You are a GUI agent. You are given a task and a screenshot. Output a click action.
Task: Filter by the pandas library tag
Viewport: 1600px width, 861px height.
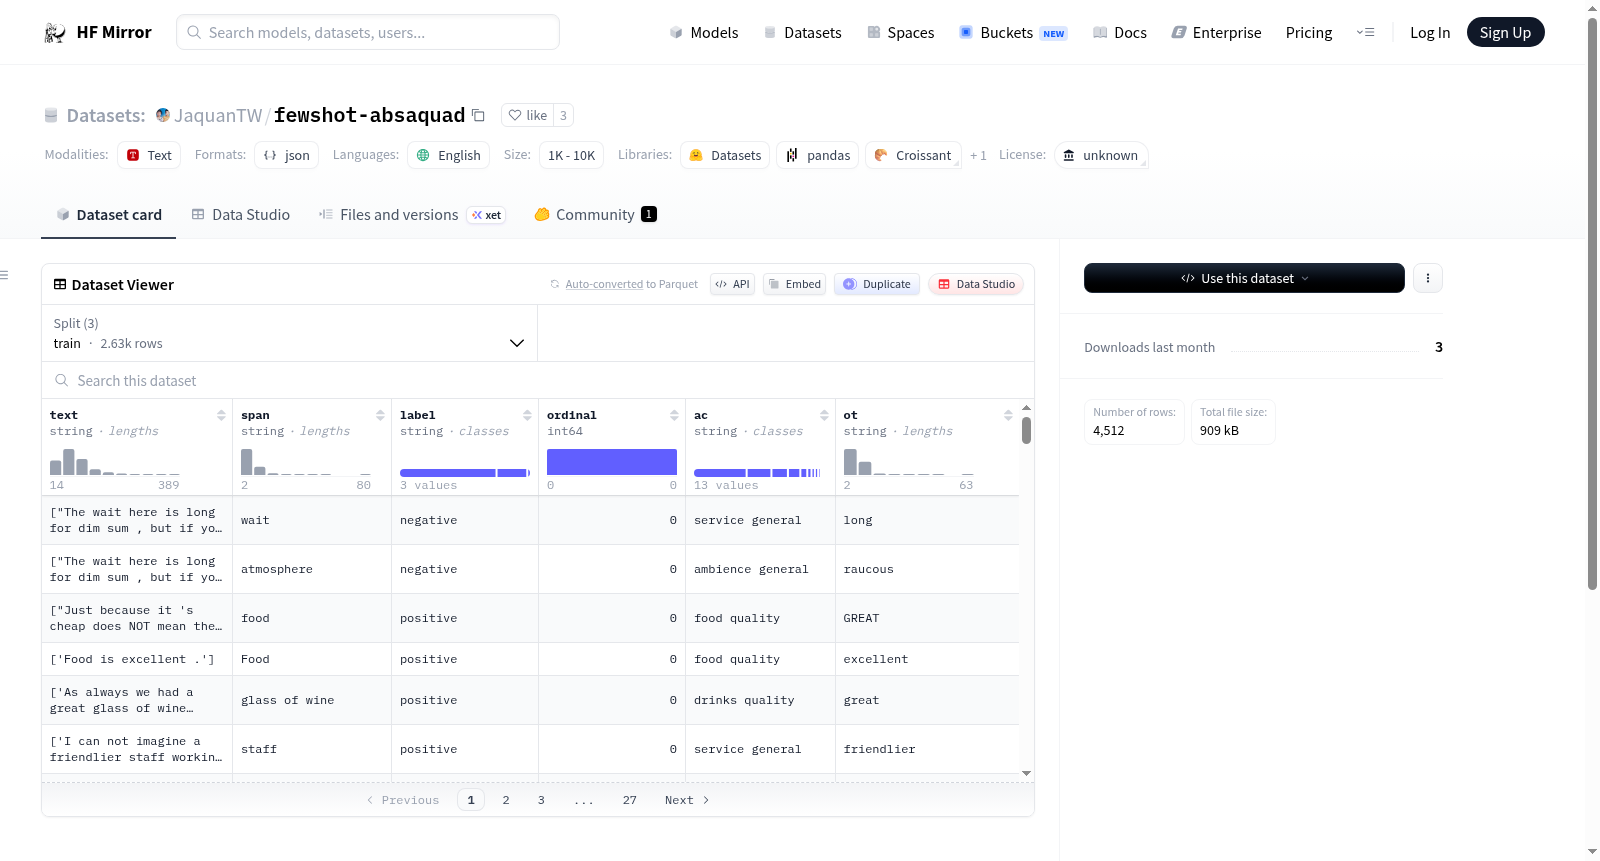pos(817,155)
